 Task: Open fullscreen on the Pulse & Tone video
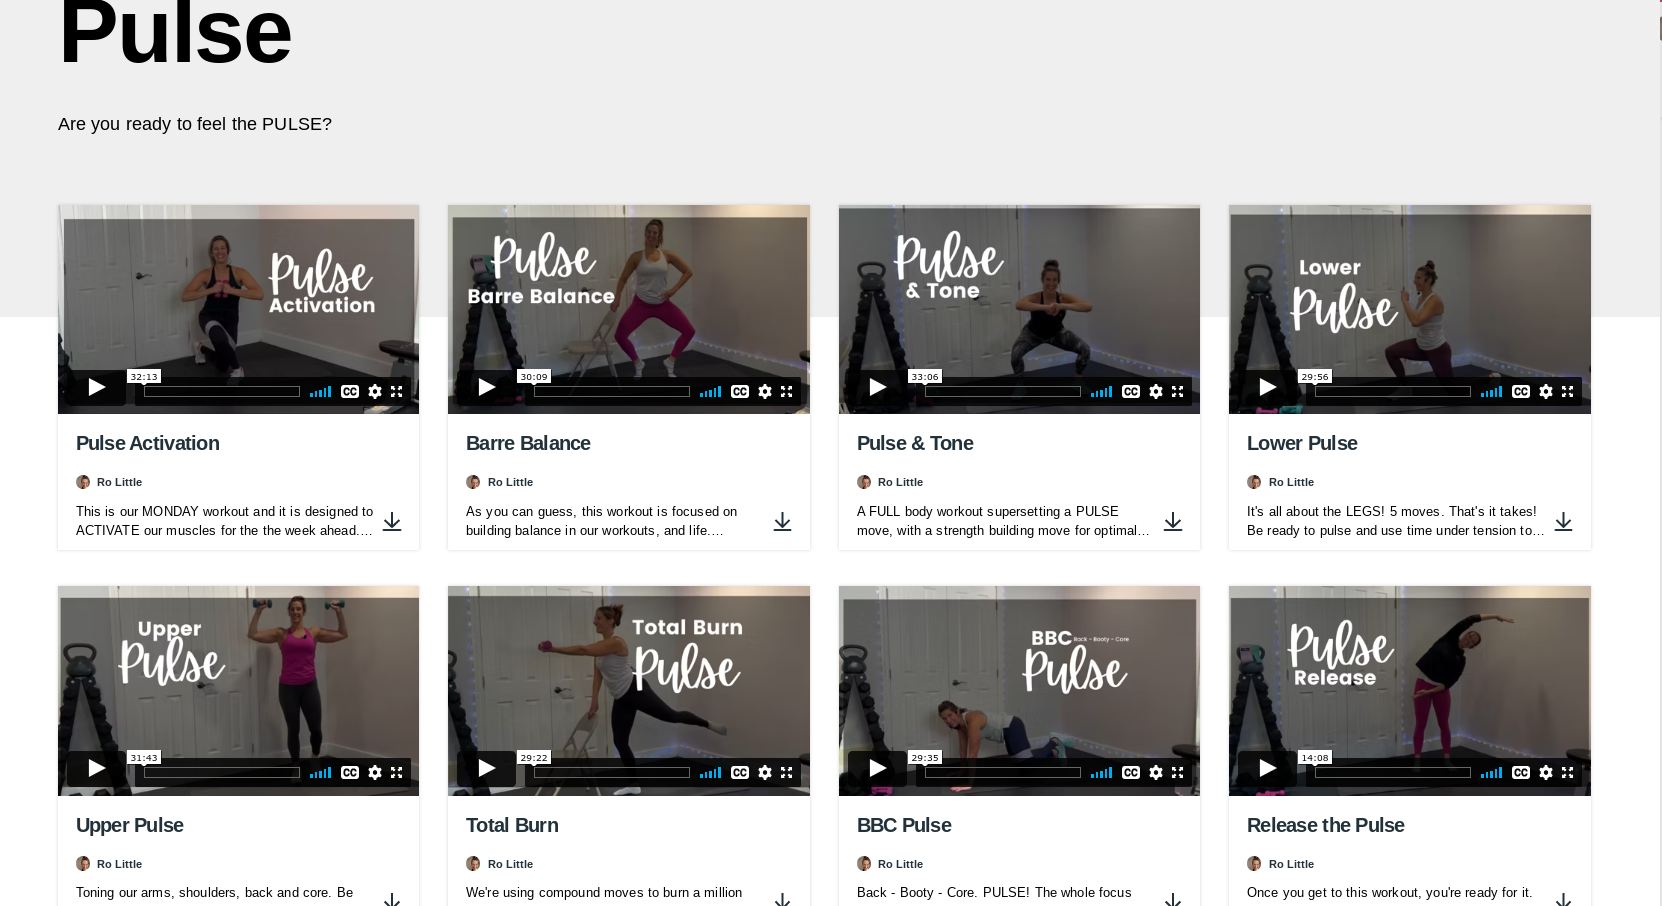coord(1177,391)
